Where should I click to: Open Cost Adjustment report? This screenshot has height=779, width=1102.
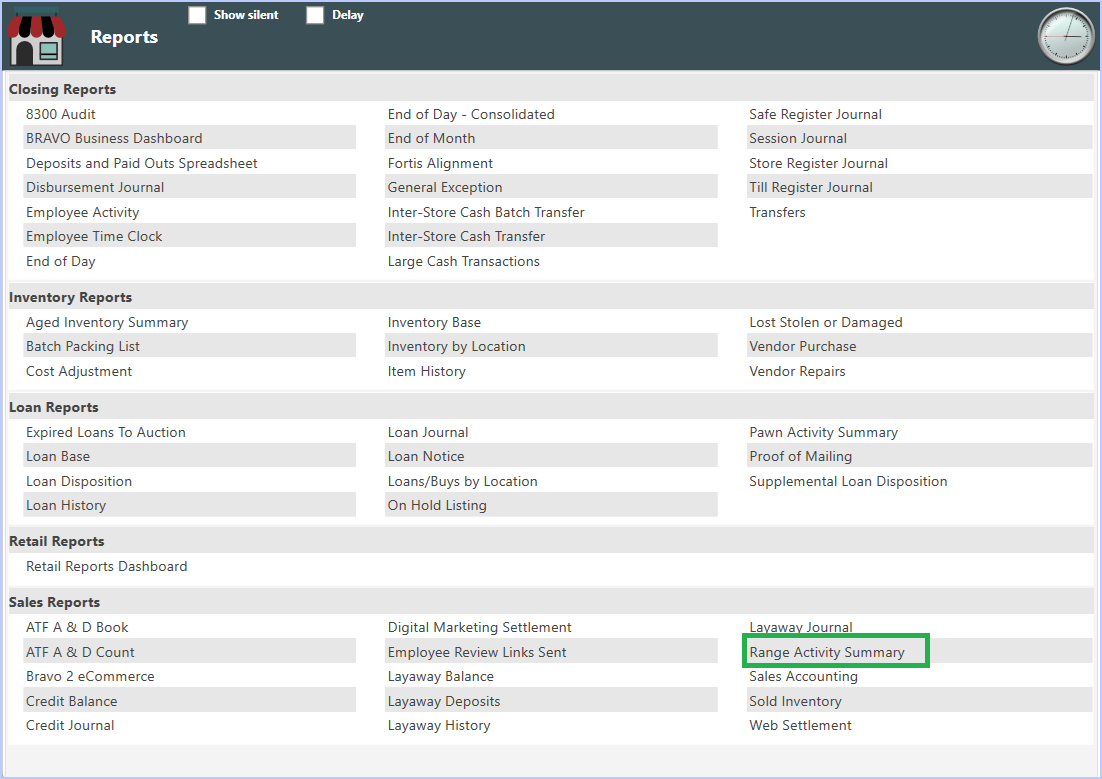(79, 371)
